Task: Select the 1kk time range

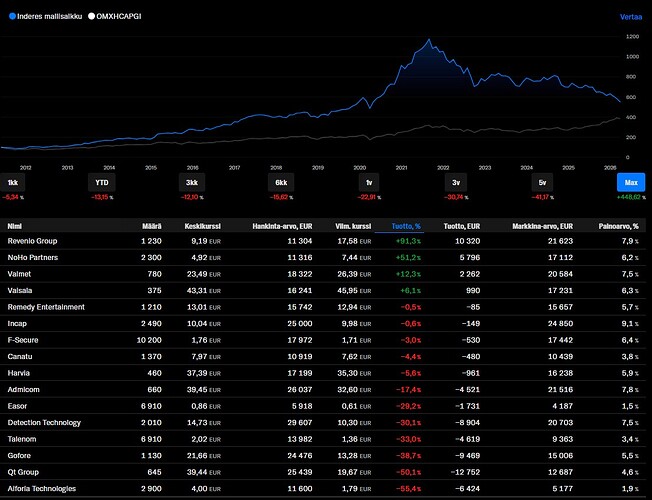Action: point(13,183)
